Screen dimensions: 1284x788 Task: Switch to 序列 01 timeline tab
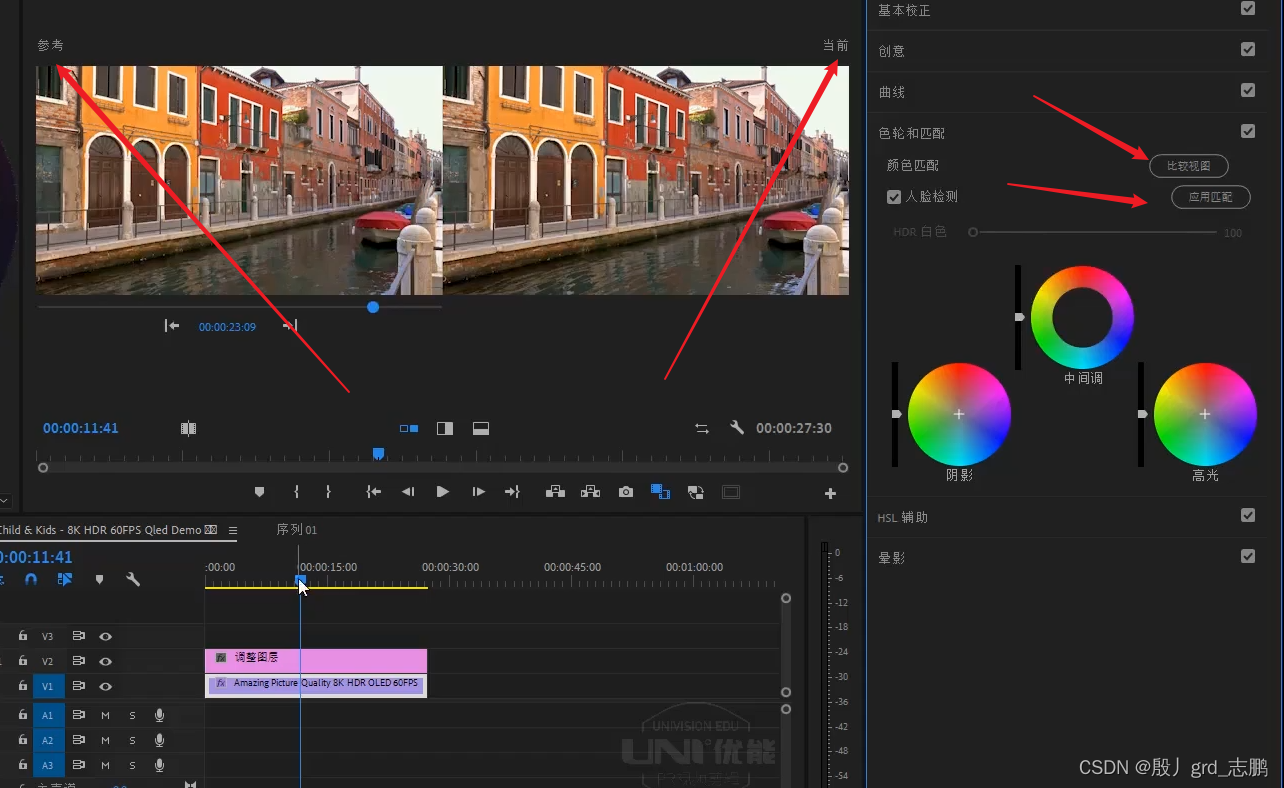coord(297,529)
